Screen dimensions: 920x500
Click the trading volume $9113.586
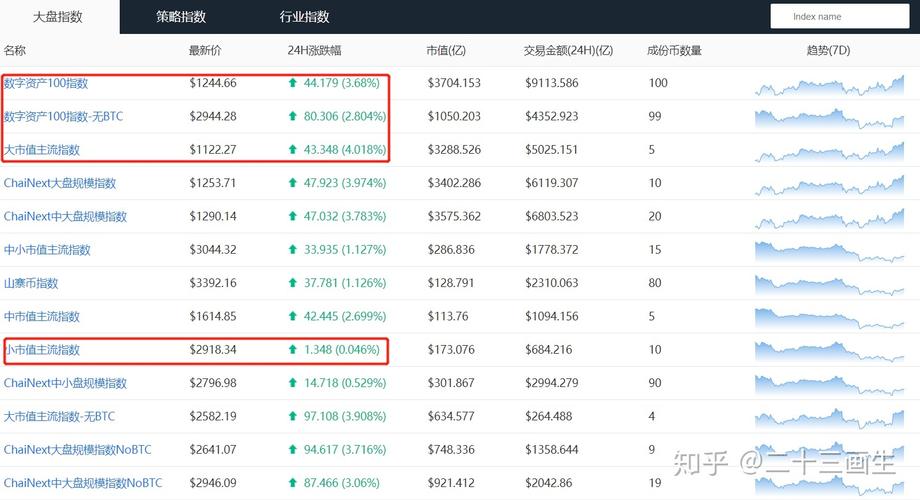(552, 83)
